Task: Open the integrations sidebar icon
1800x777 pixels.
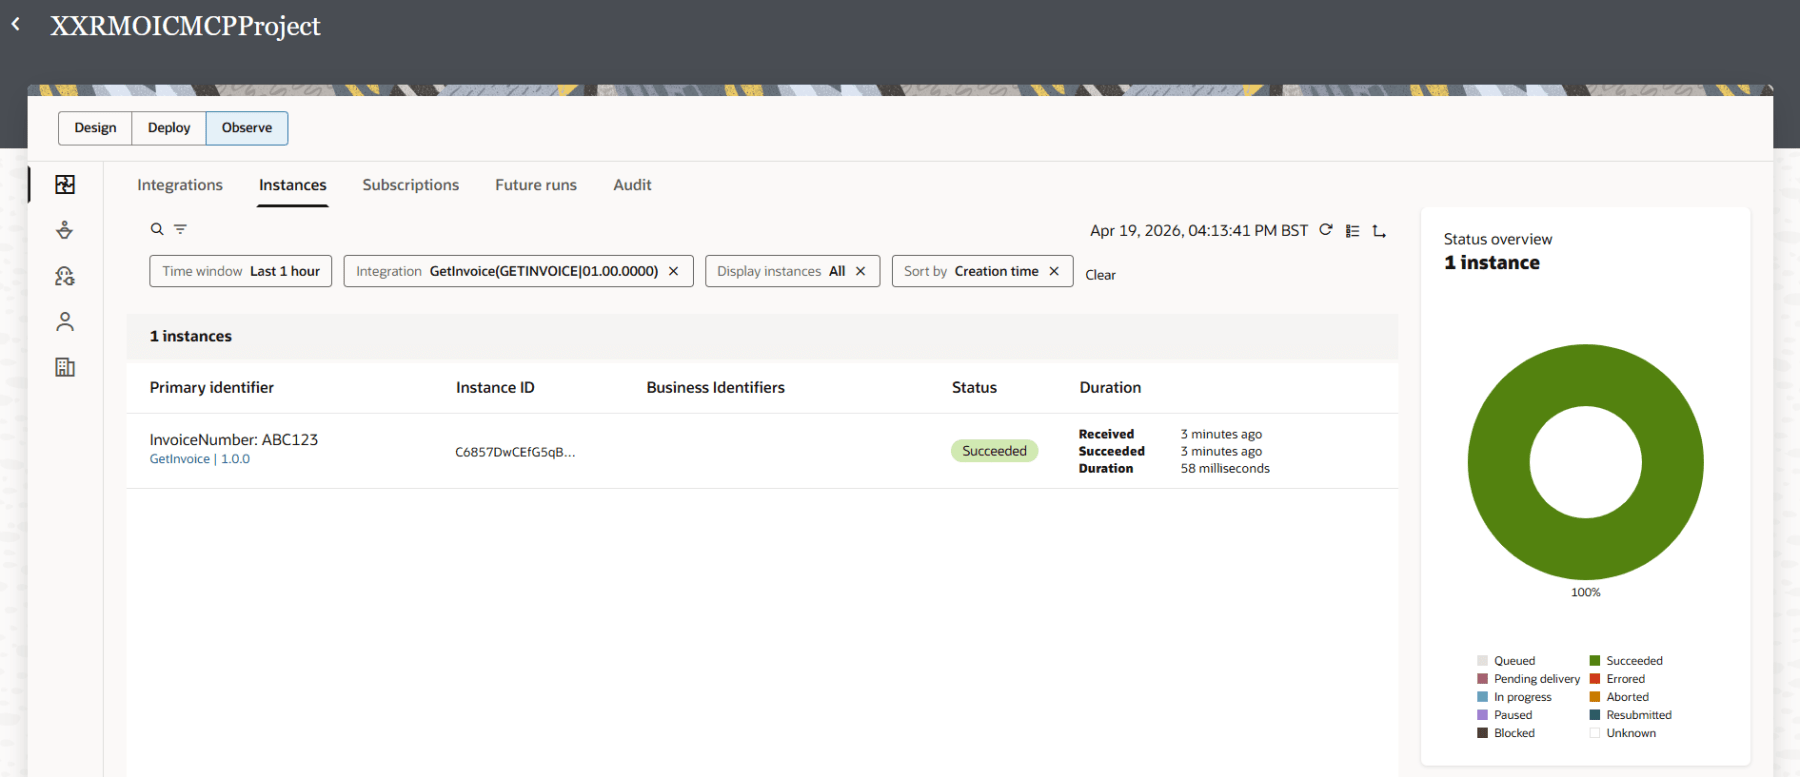Action: 65,185
